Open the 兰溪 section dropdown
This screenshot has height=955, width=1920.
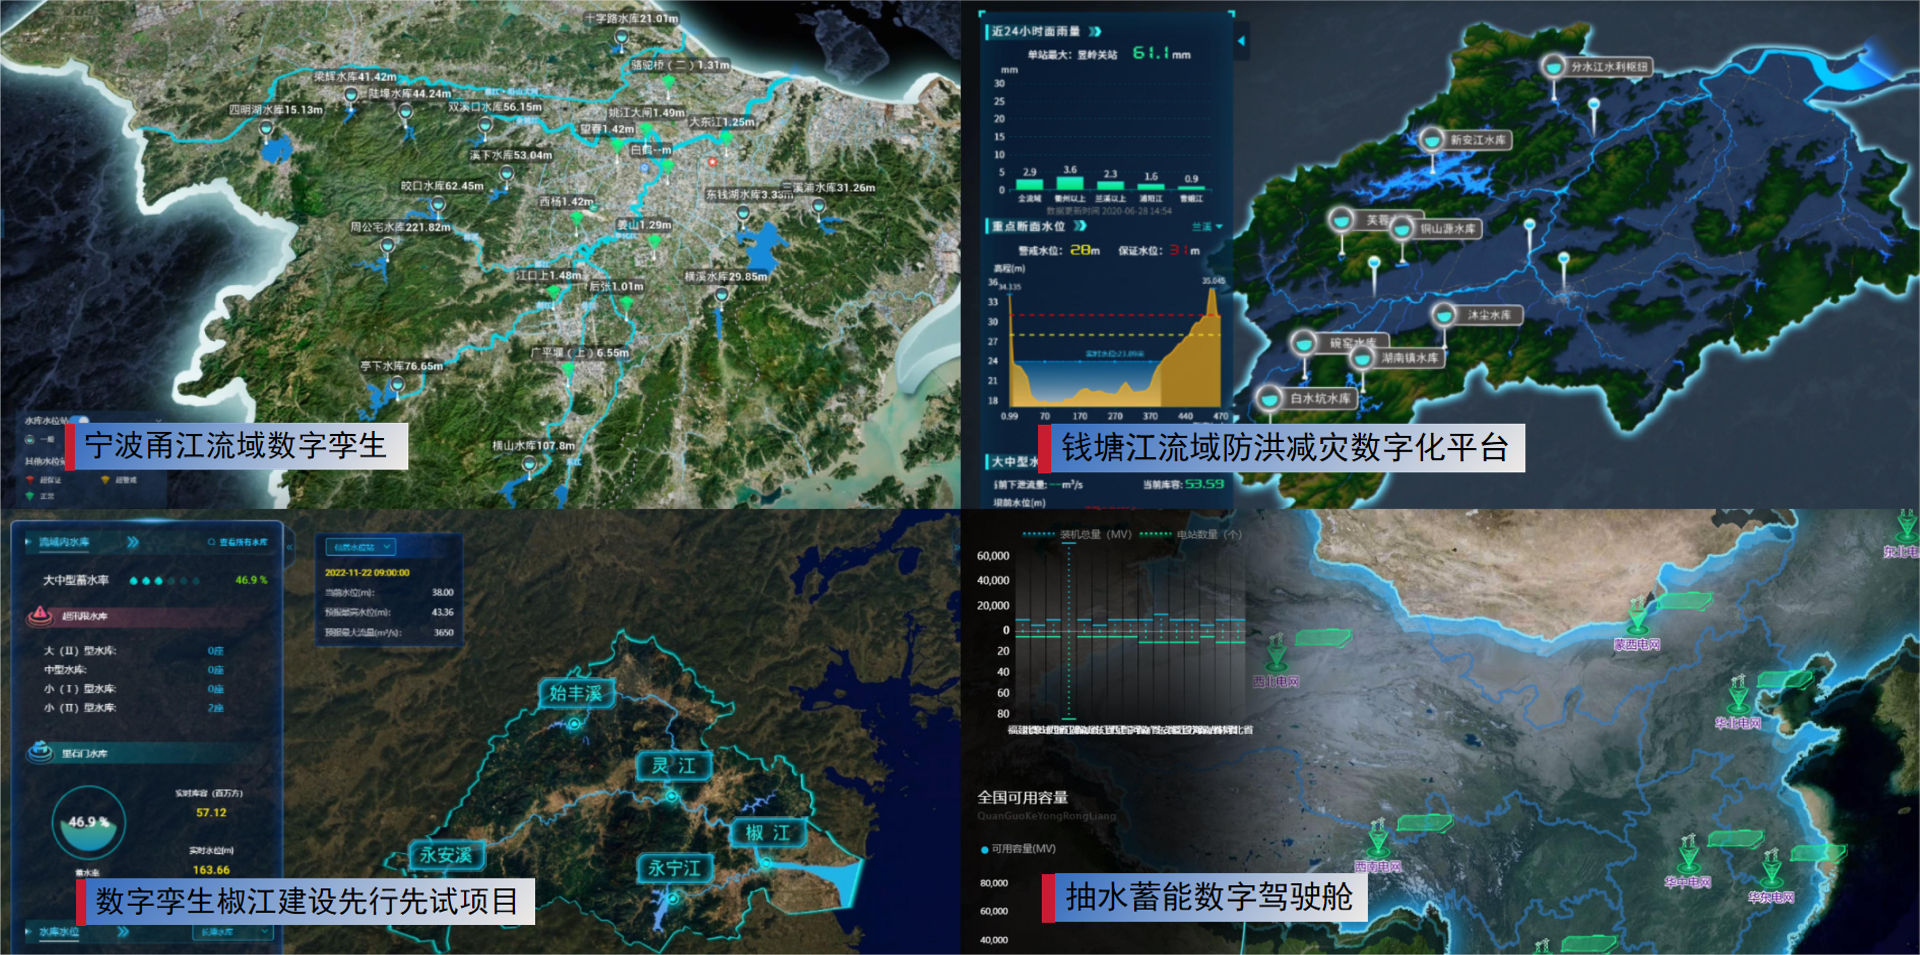[x=1207, y=227]
